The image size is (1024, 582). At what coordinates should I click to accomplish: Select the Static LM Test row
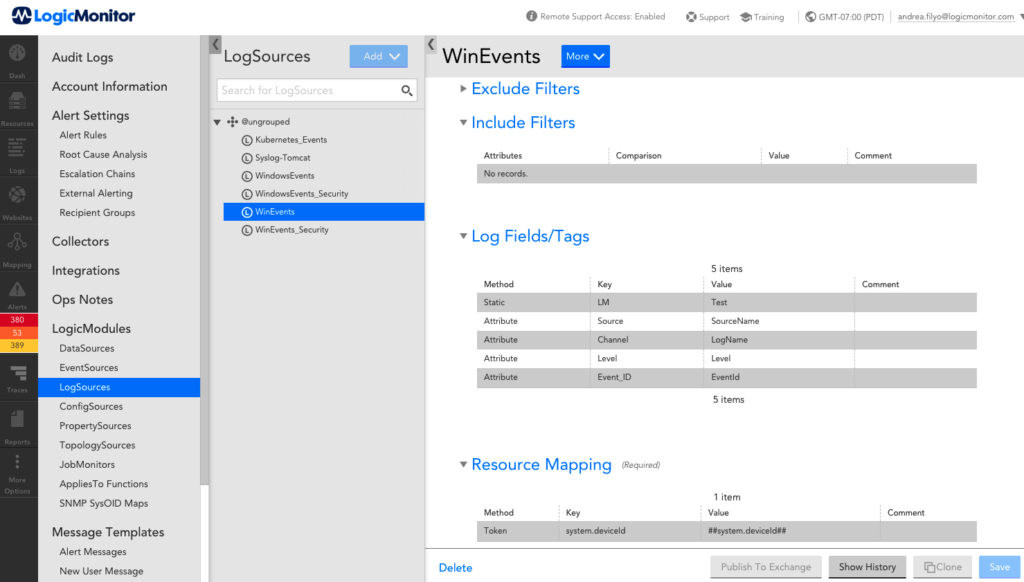726,302
